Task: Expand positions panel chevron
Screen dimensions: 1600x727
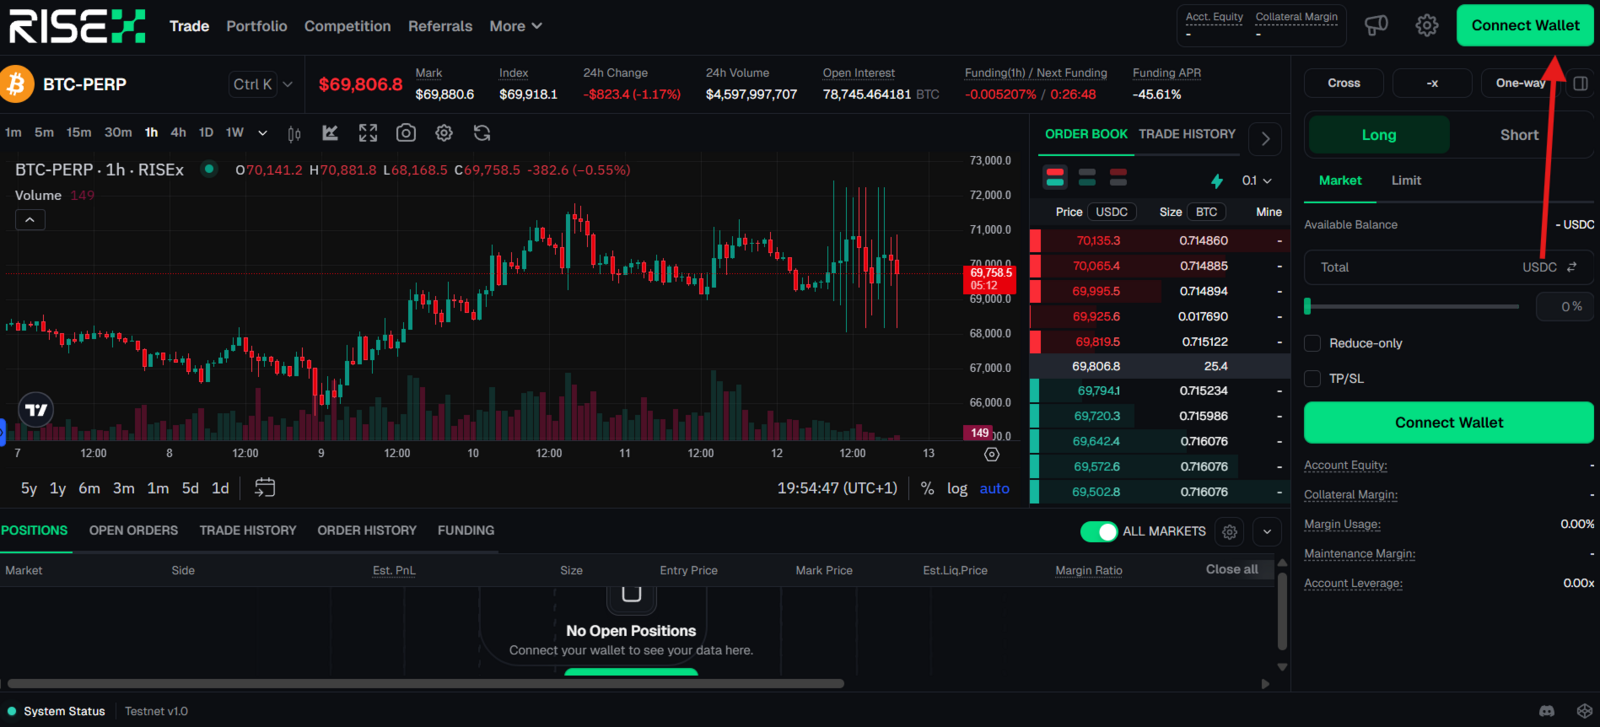Action: click(1267, 532)
